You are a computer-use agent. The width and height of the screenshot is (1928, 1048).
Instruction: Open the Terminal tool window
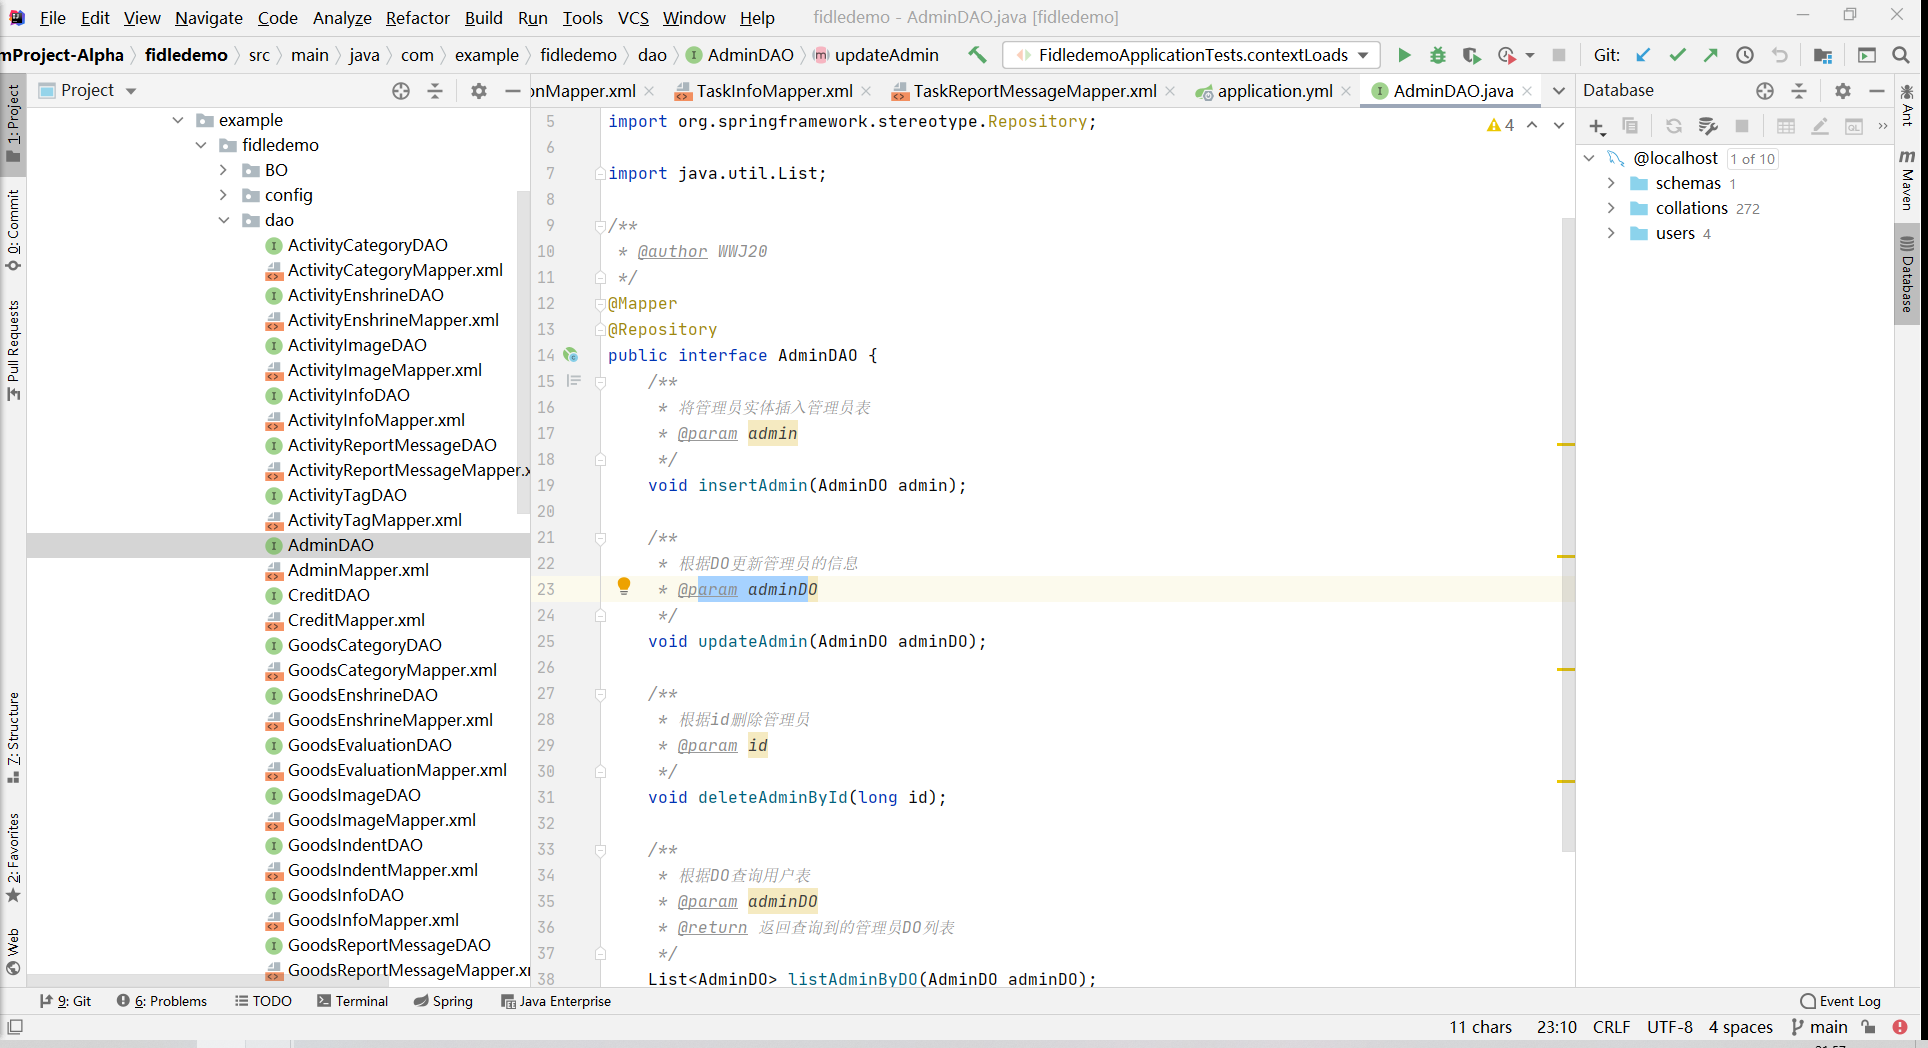click(x=352, y=1001)
